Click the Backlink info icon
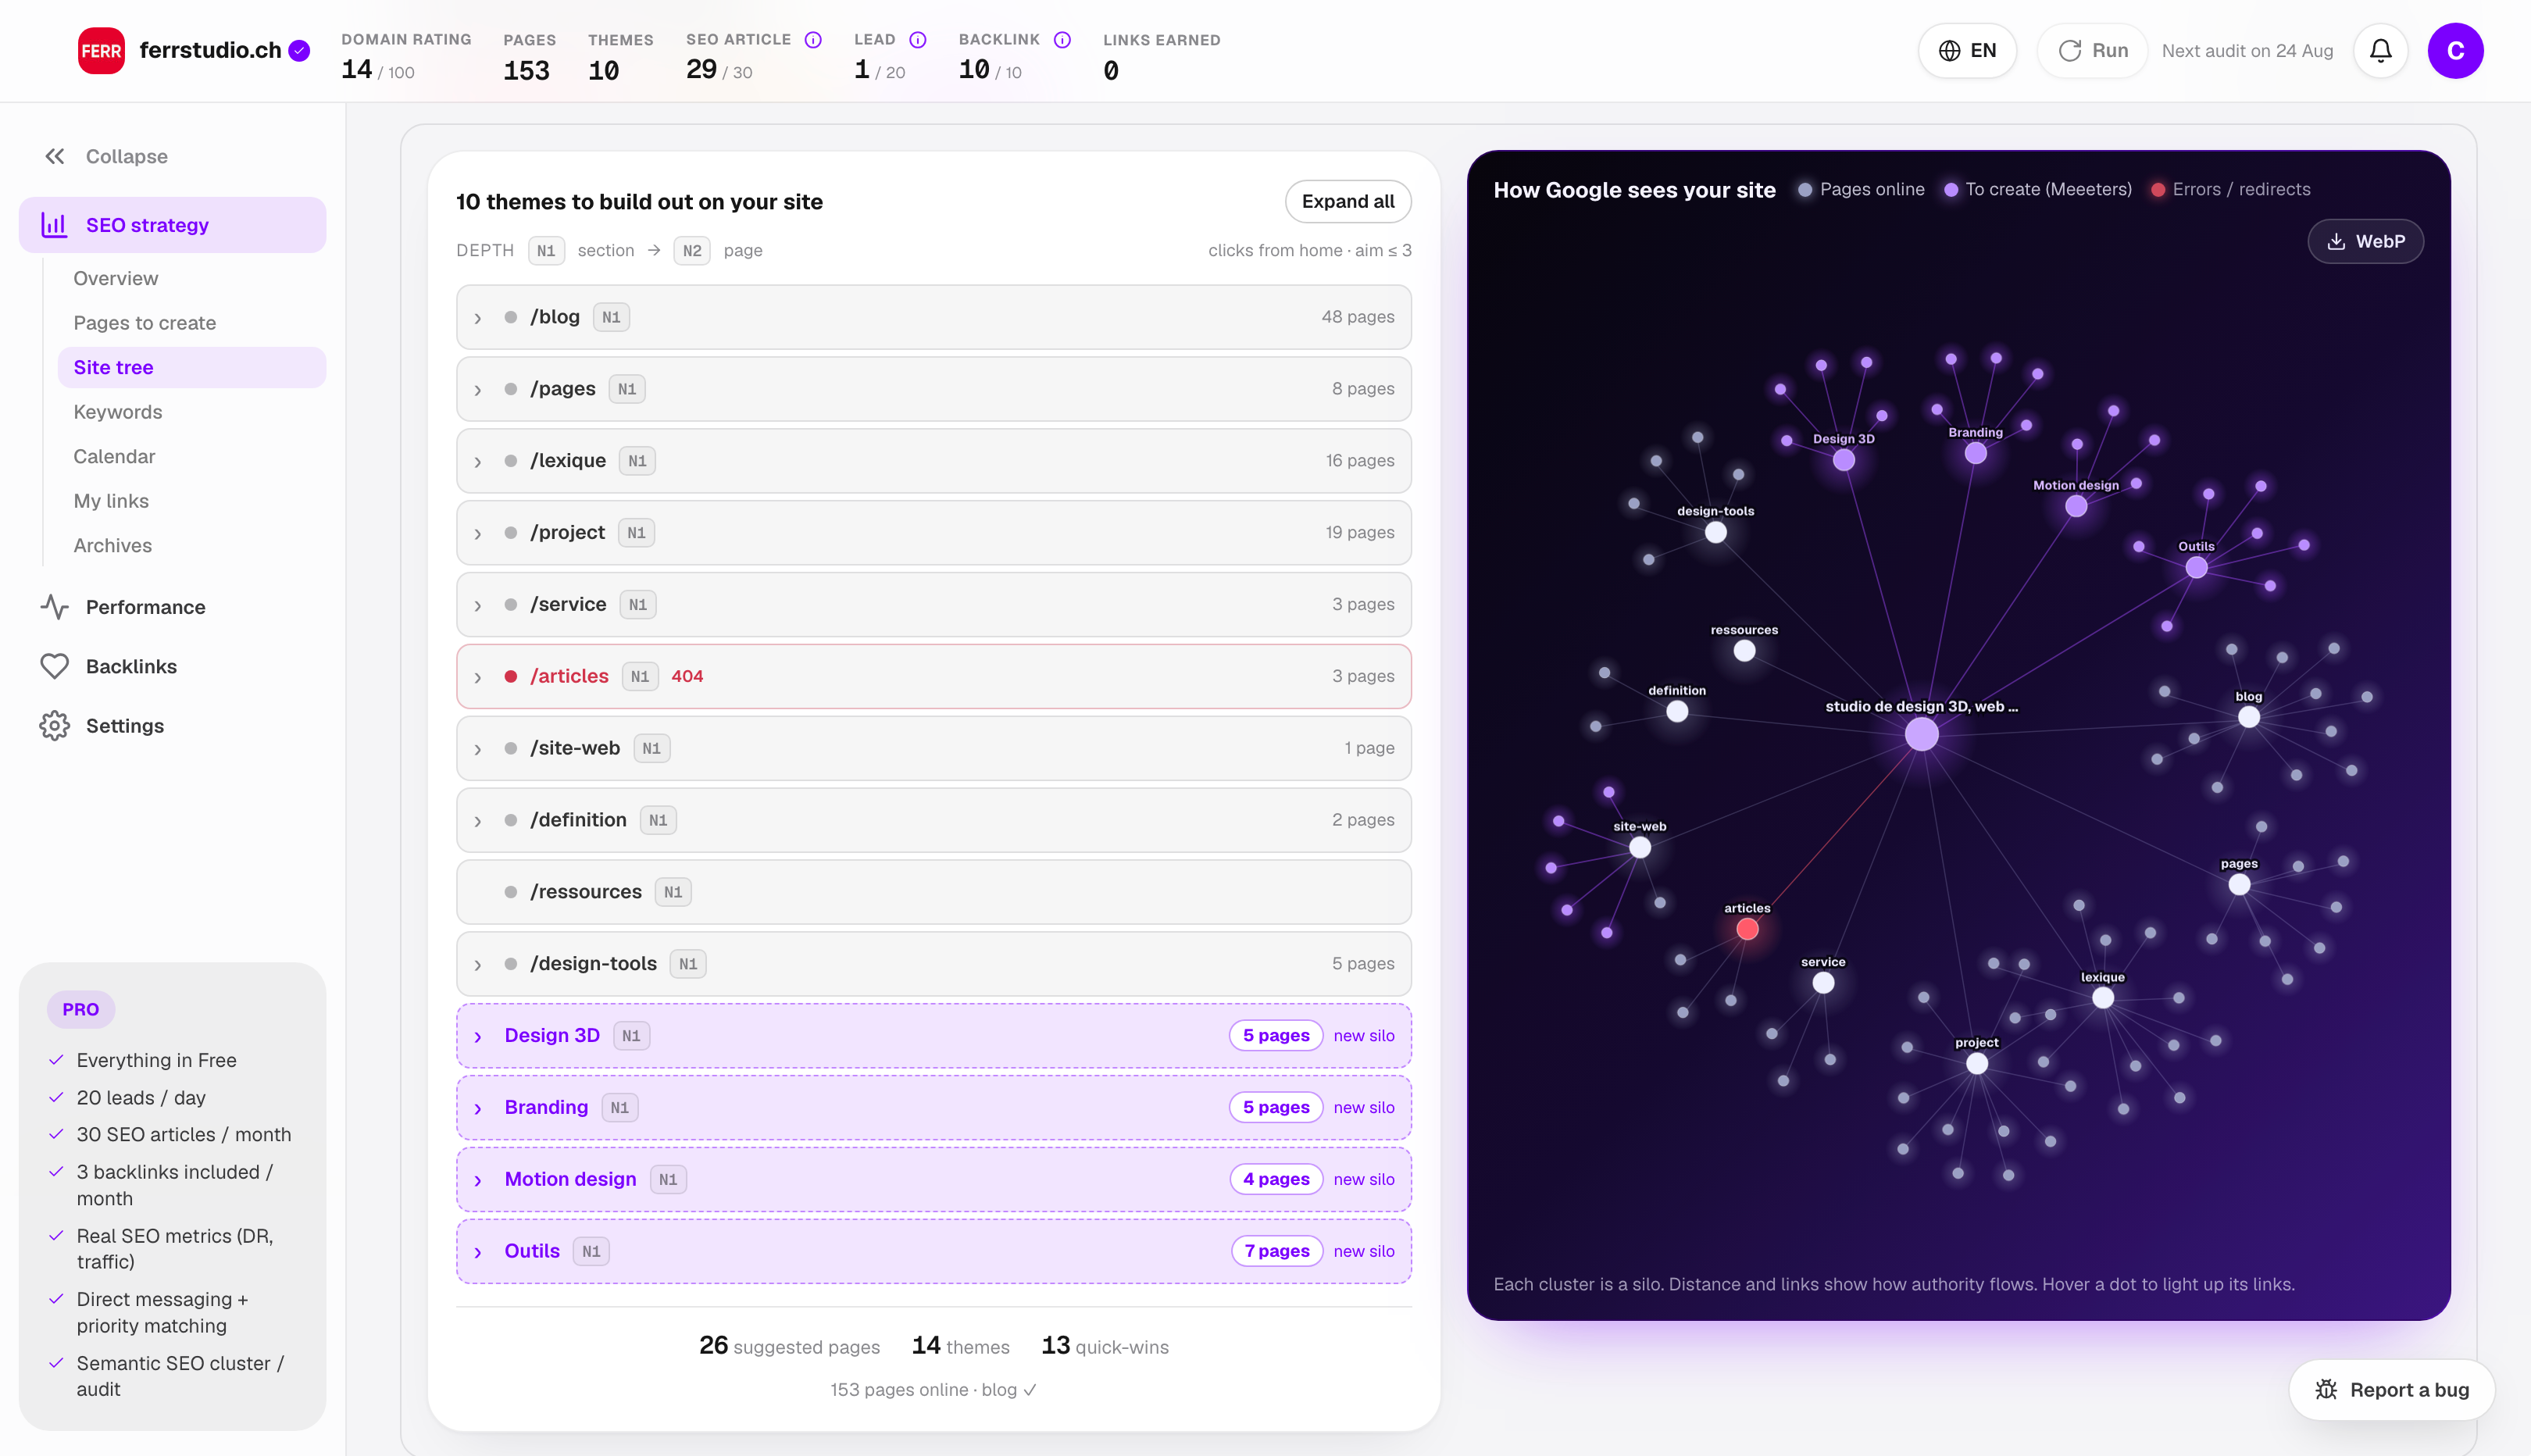The height and width of the screenshot is (1456, 2531). pos(1062,40)
